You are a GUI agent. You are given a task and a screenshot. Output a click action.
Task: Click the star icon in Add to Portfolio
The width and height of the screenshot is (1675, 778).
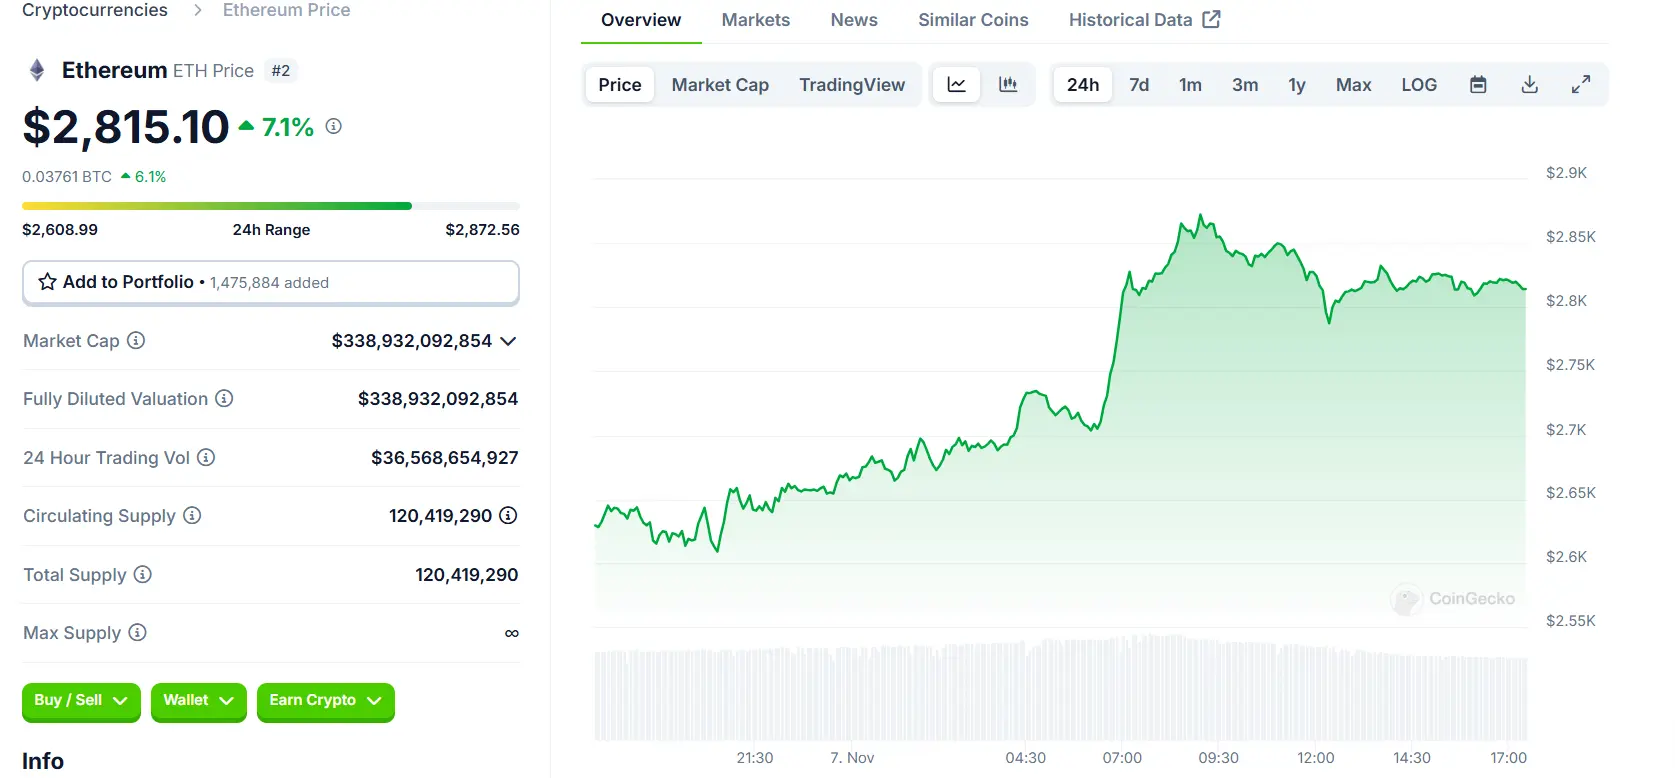[47, 282]
